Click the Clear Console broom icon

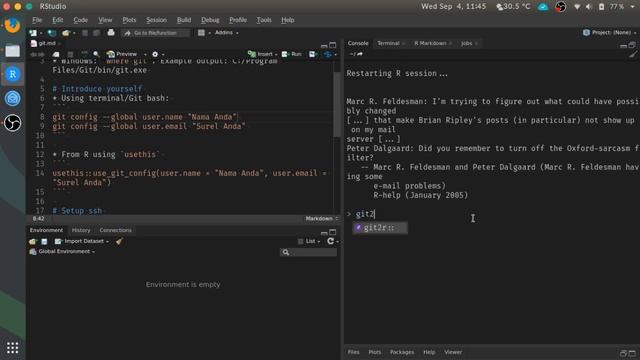coord(632,54)
